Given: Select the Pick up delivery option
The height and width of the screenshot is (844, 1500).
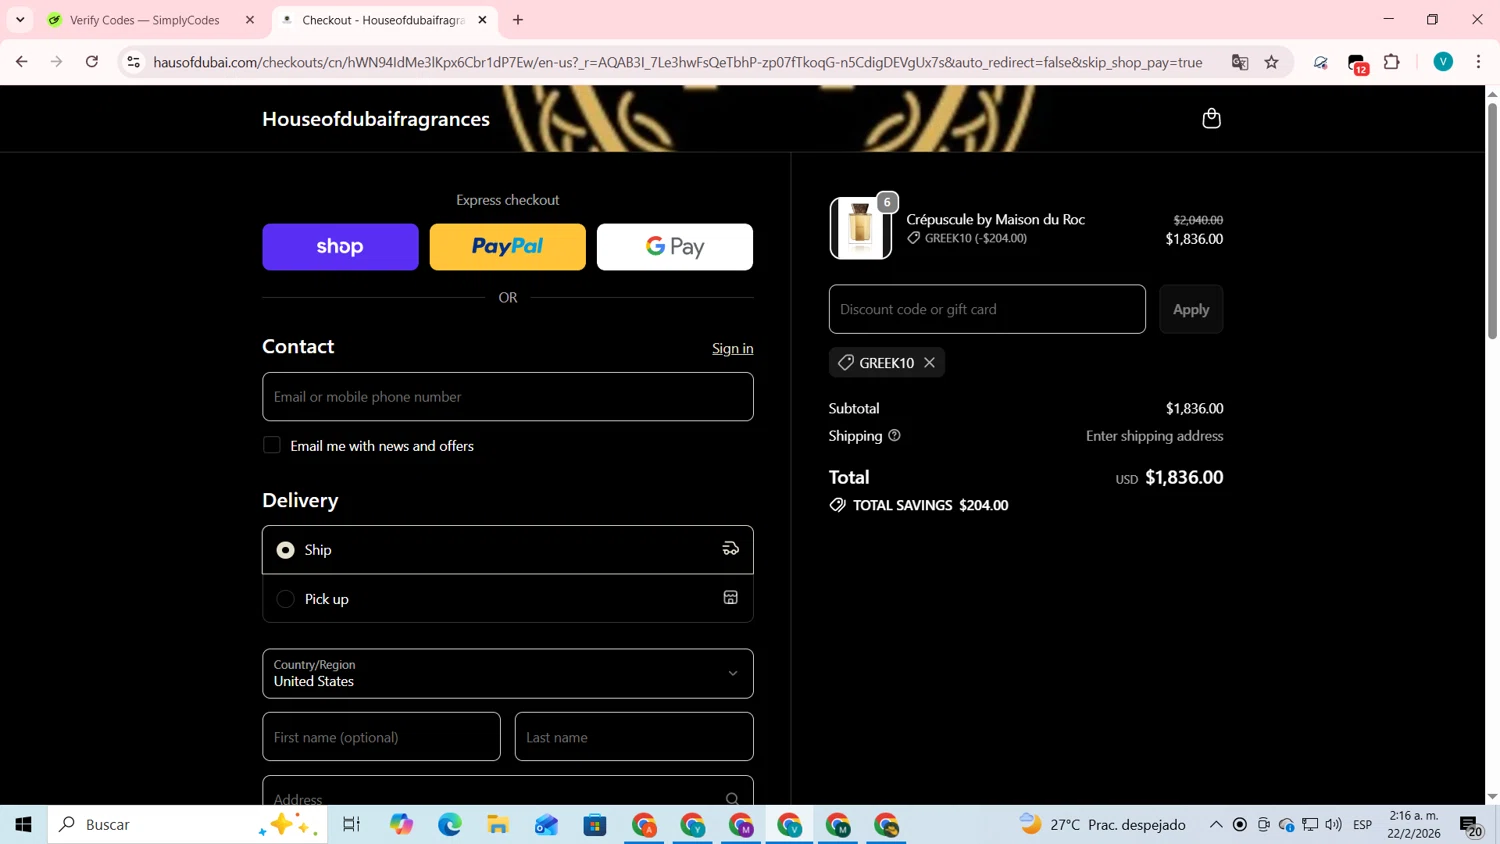Looking at the screenshot, I should (508, 599).
